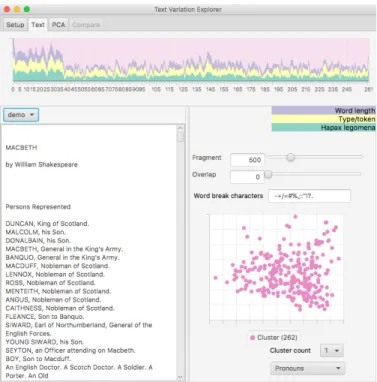The width and height of the screenshot is (377, 382).
Task: Click the Overlap slider handle
Action: click(x=268, y=174)
